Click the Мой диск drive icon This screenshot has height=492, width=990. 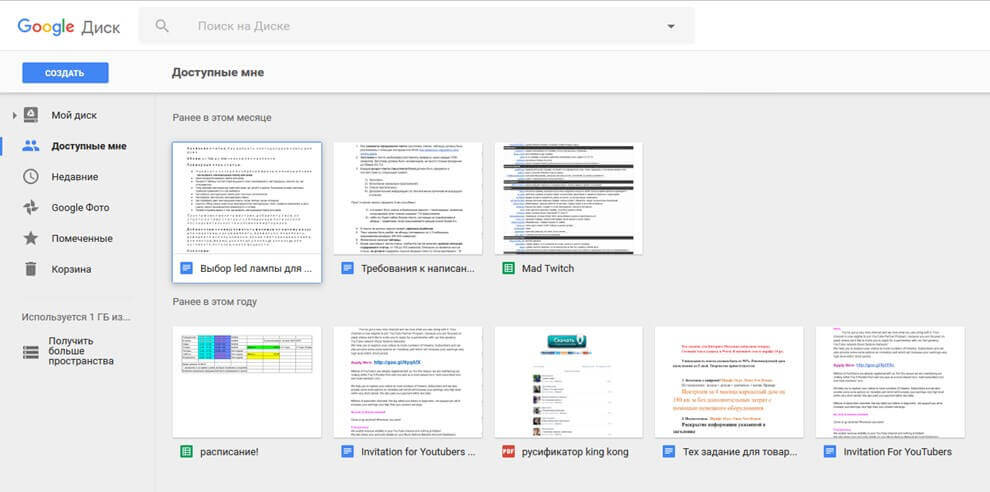coord(31,115)
